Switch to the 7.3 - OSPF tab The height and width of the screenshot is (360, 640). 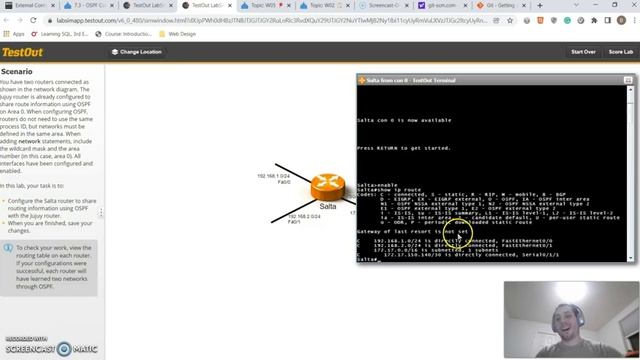(x=89, y=6)
